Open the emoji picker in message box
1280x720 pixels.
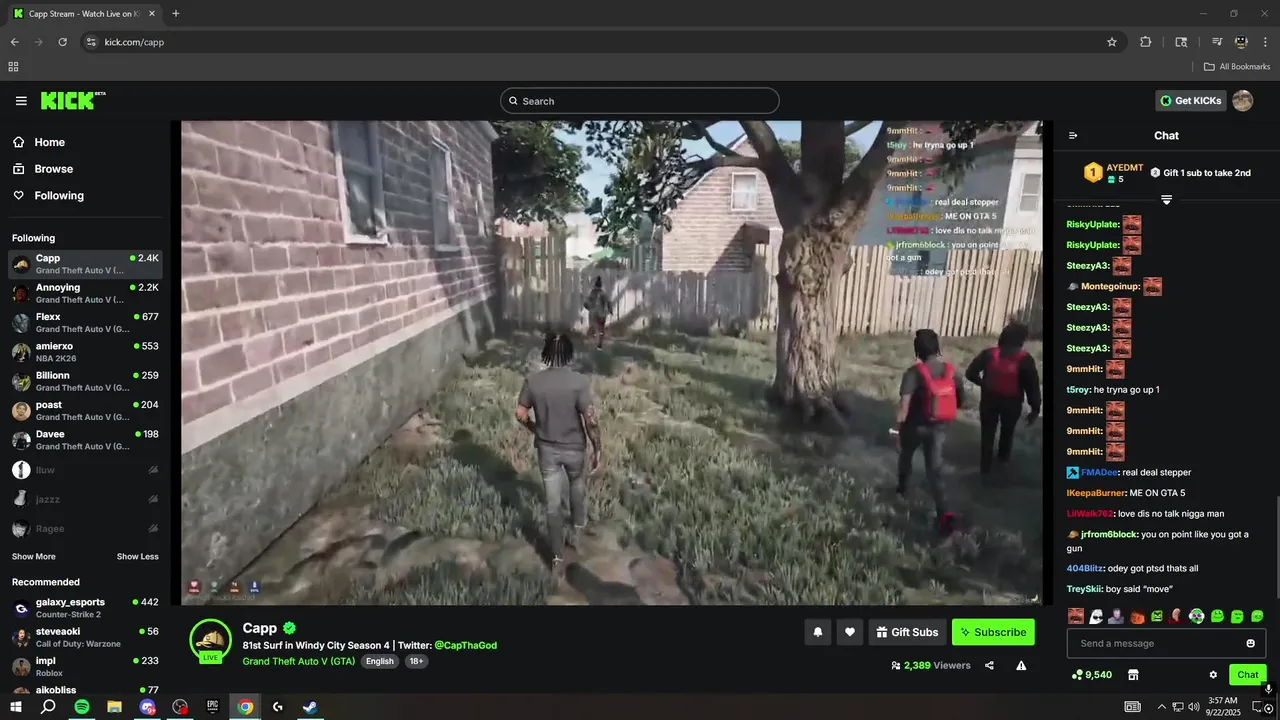pos(1250,643)
